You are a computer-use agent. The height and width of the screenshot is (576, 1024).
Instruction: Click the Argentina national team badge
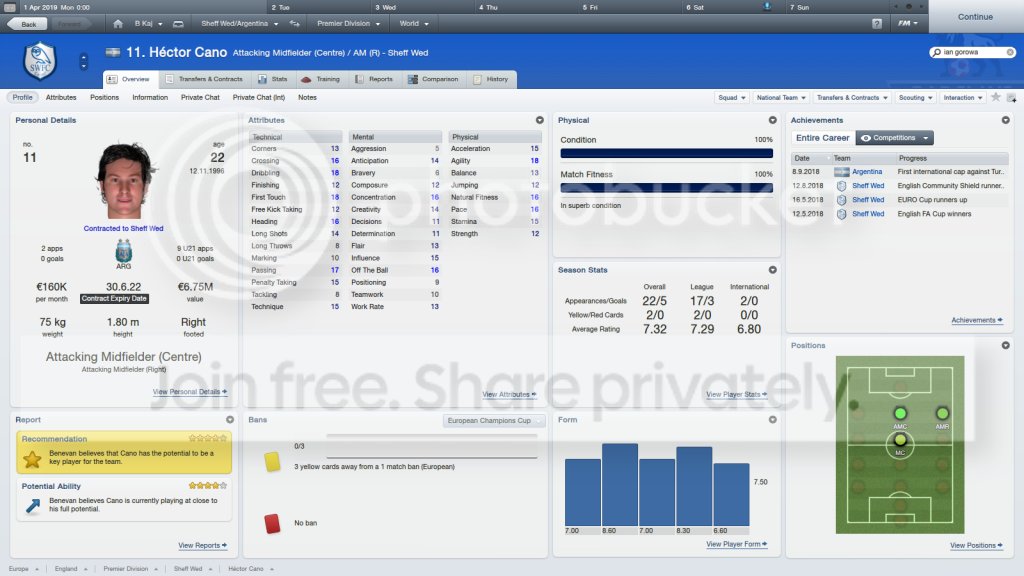tap(123, 251)
